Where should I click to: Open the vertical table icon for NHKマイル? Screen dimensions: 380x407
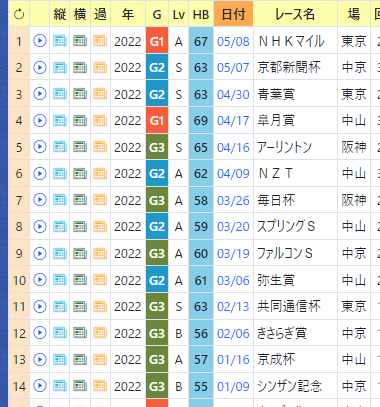(x=60, y=41)
